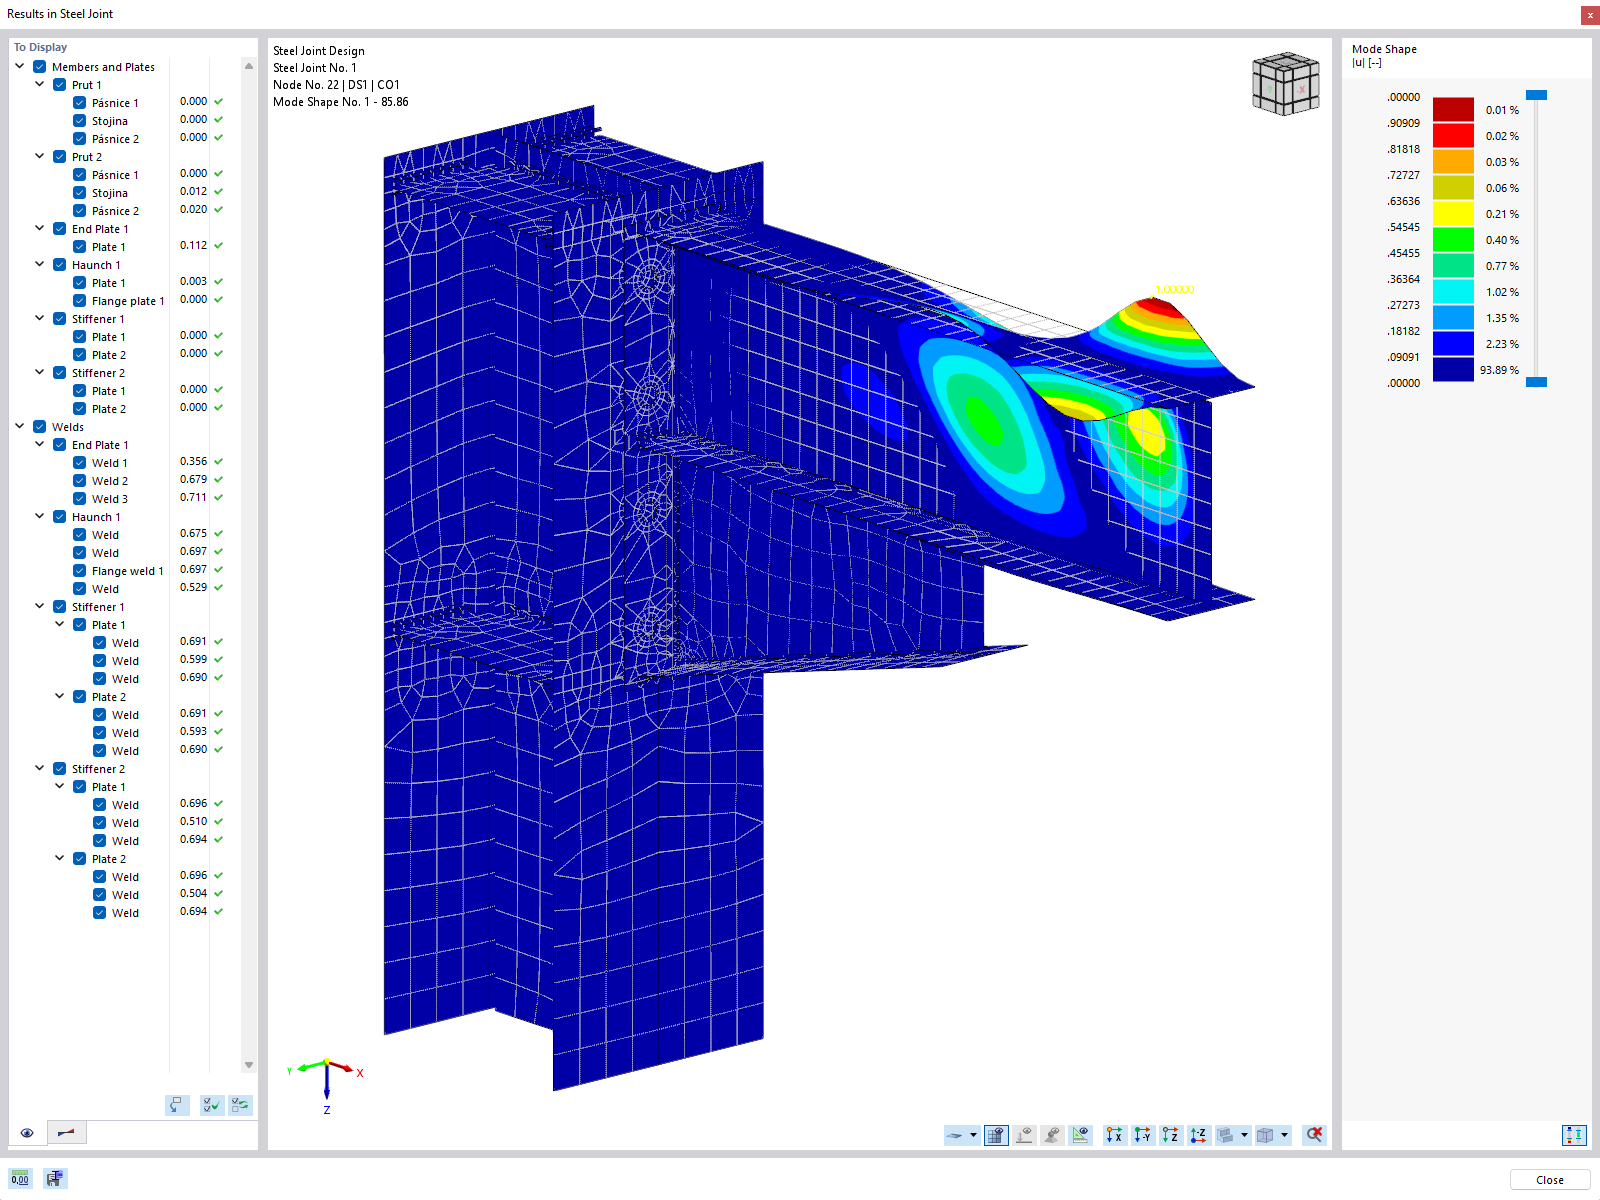
Task: Collapse the Members and Plates tree node
Action: pos(20,67)
